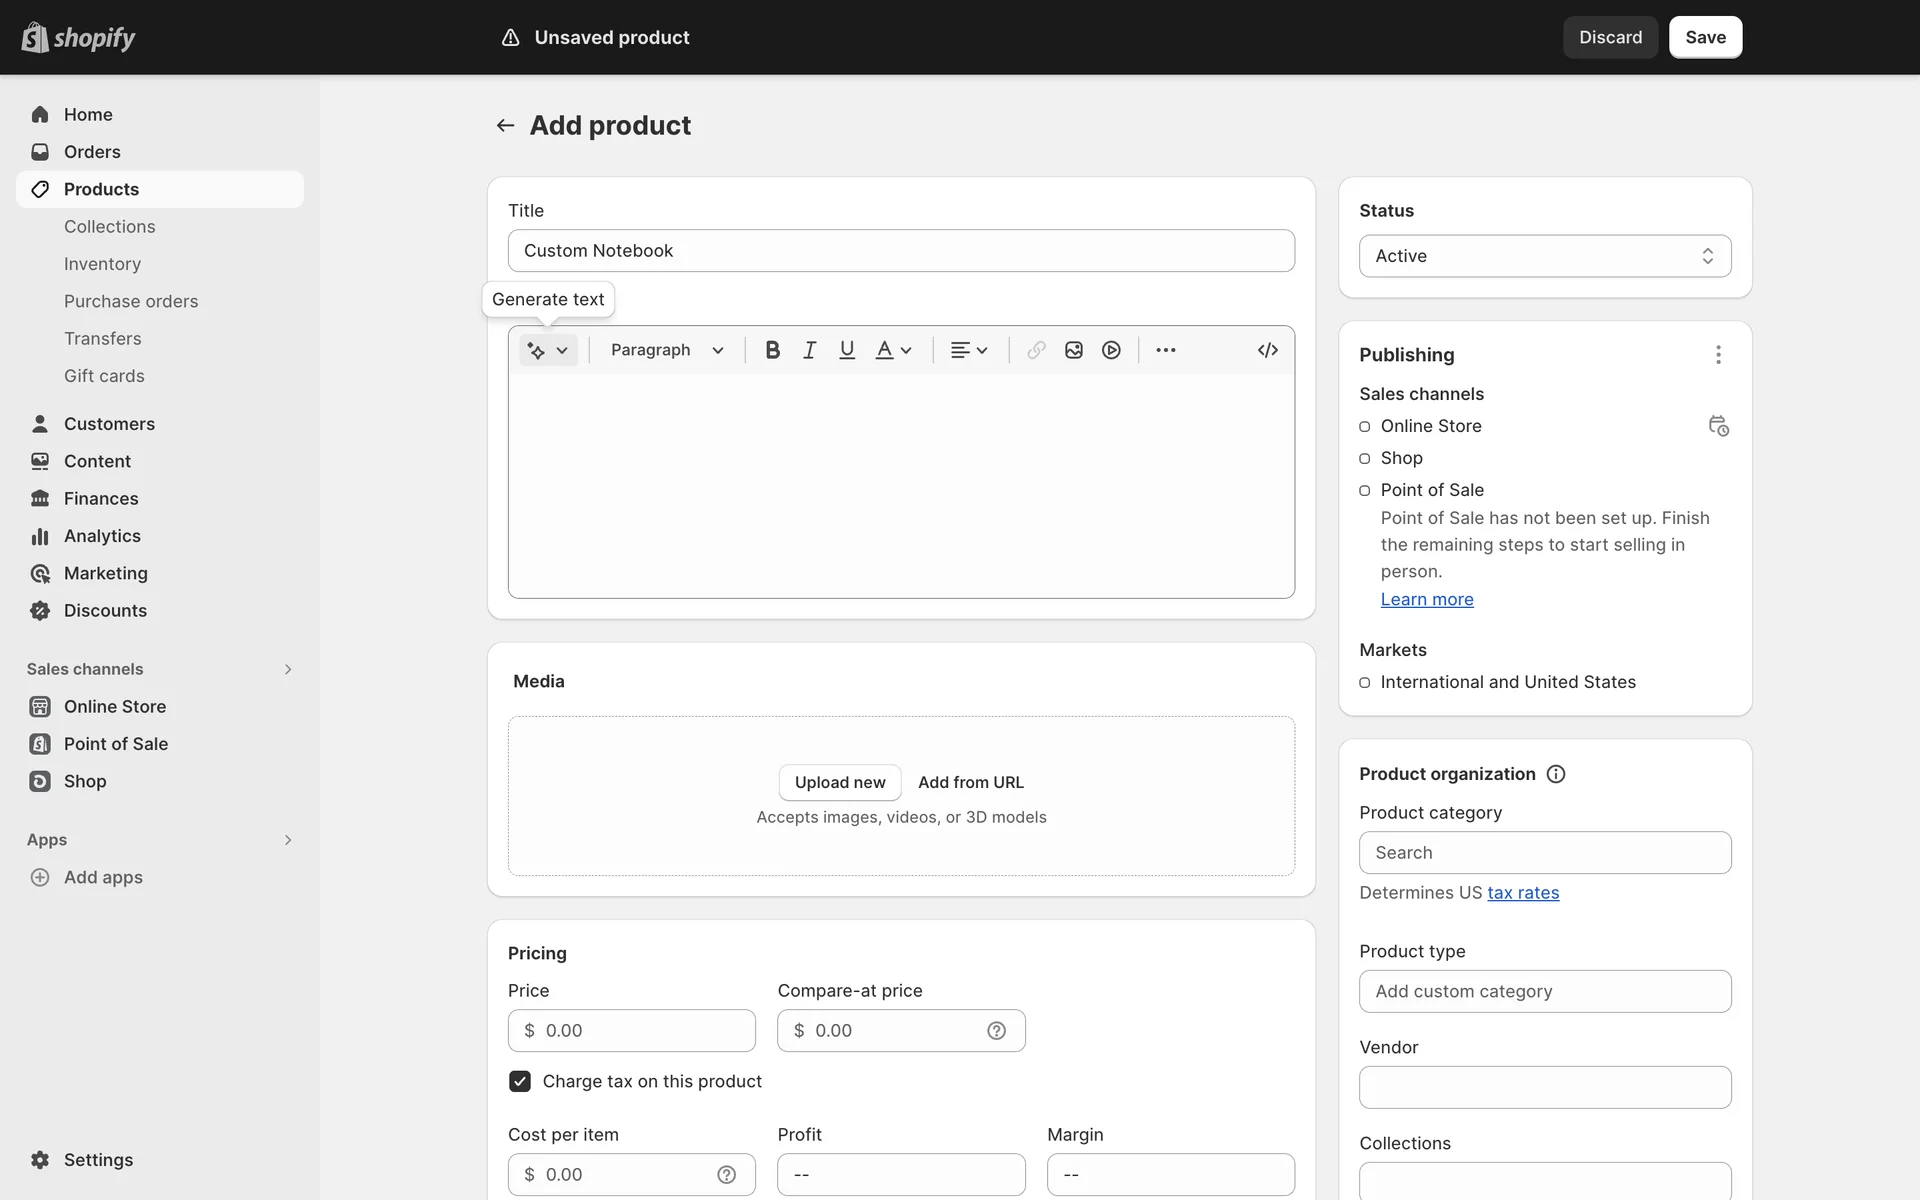Click the Bold formatting icon

772,350
